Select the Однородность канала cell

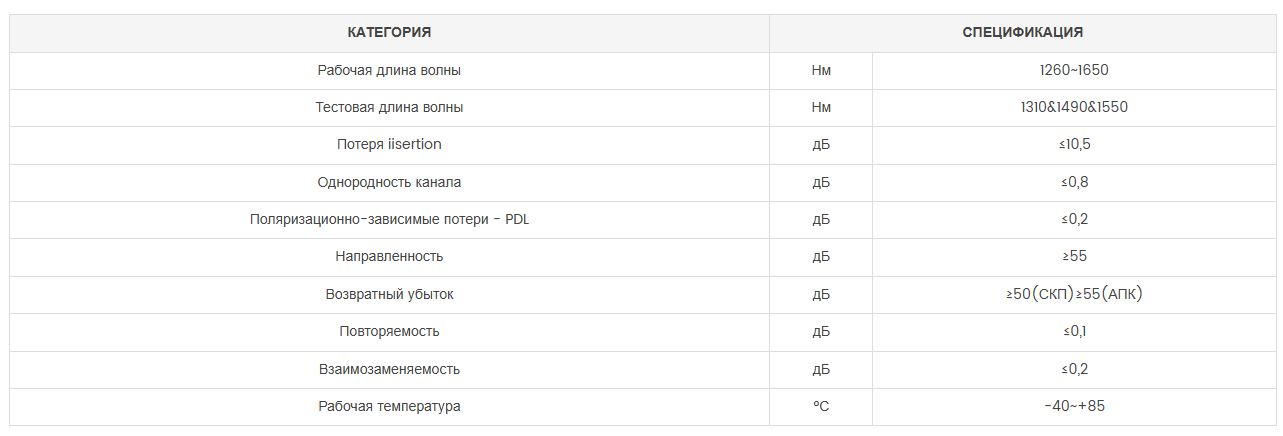click(389, 183)
